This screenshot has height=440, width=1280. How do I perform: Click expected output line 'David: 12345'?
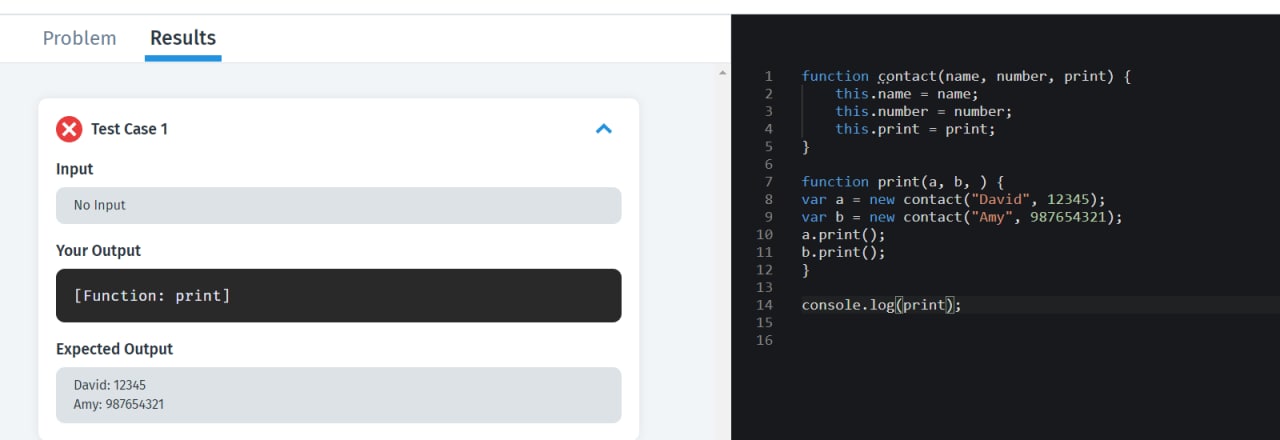[x=110, y=385]
